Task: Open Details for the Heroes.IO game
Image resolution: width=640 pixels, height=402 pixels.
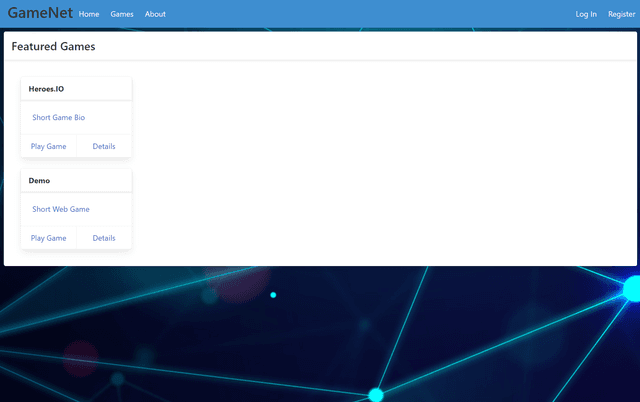Action: [104, 146]
